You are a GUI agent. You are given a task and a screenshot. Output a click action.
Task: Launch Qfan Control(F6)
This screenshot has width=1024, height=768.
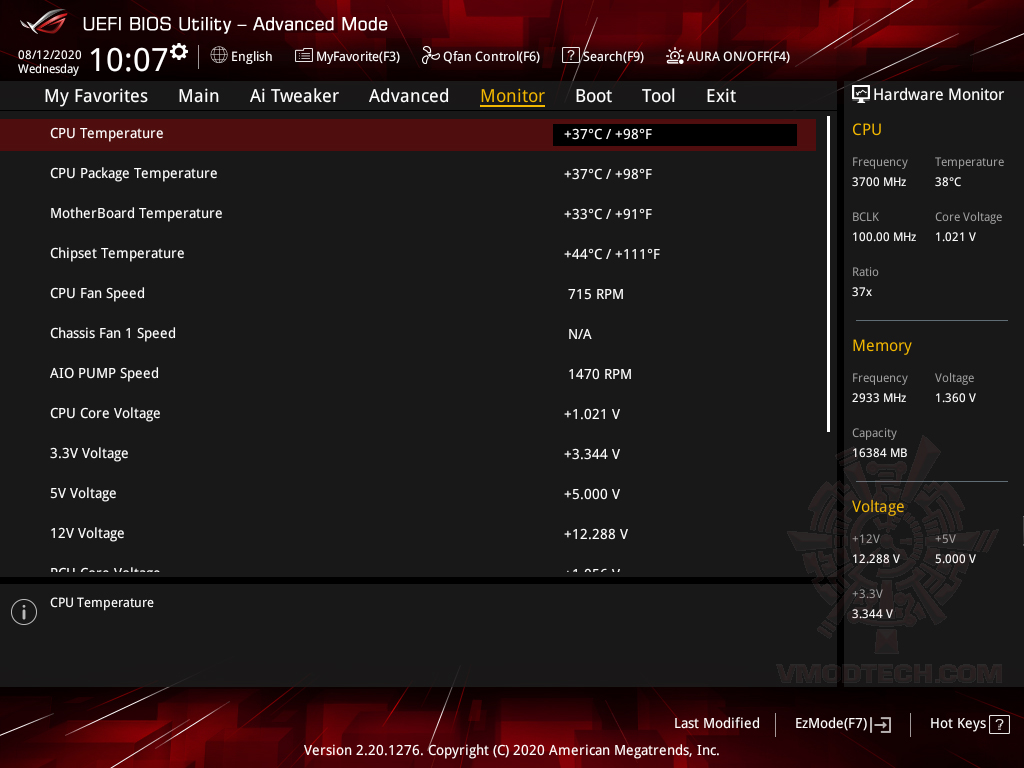(481, 56)
